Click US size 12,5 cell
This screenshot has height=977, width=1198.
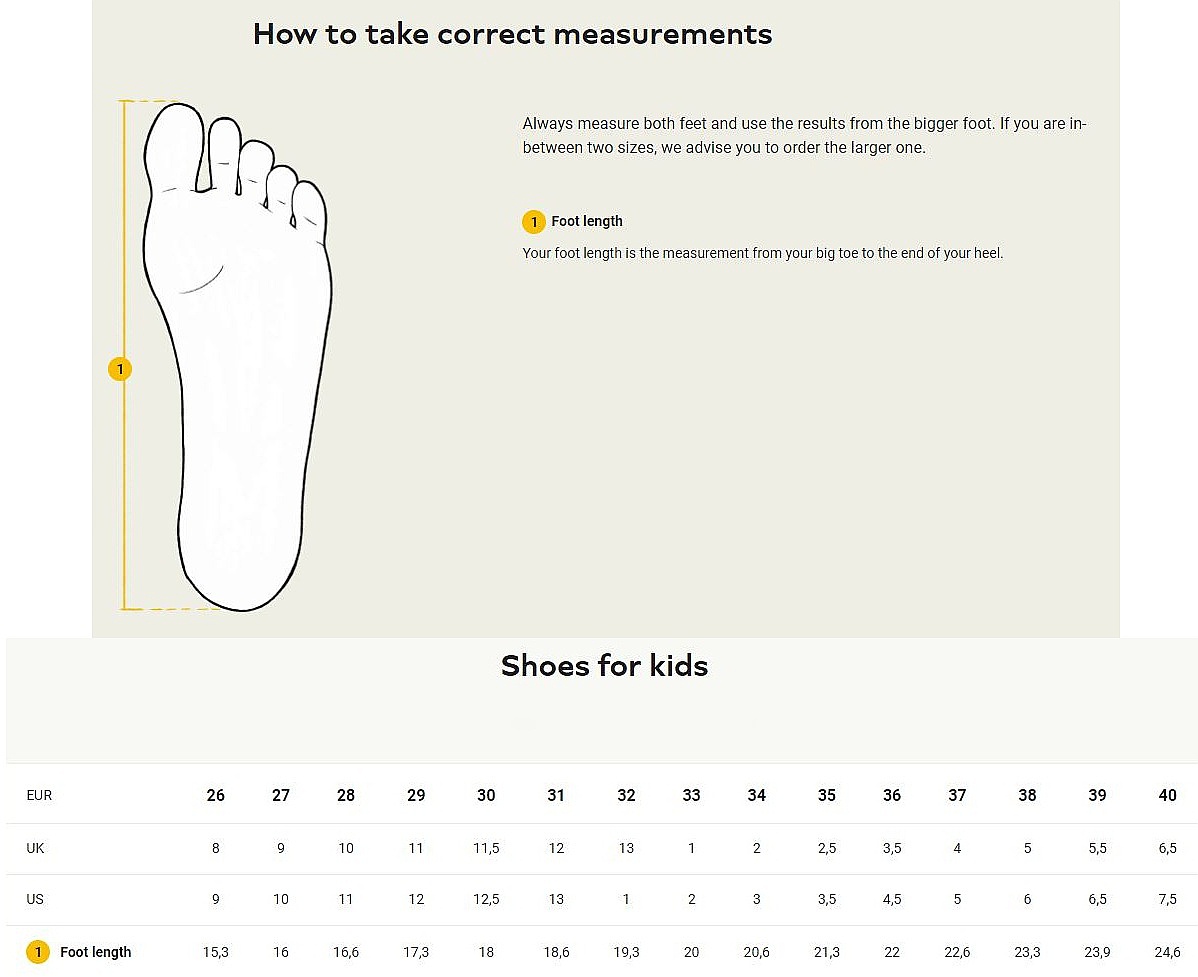tap(486, 899)
